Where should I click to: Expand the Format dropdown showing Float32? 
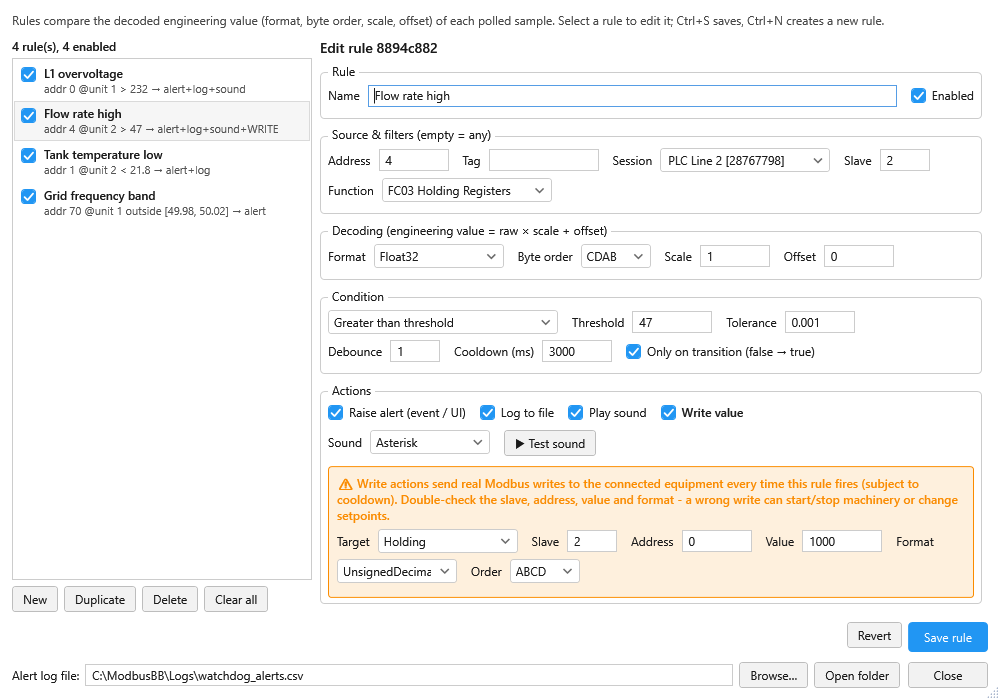pyautogui.click(x=438, y=256)
